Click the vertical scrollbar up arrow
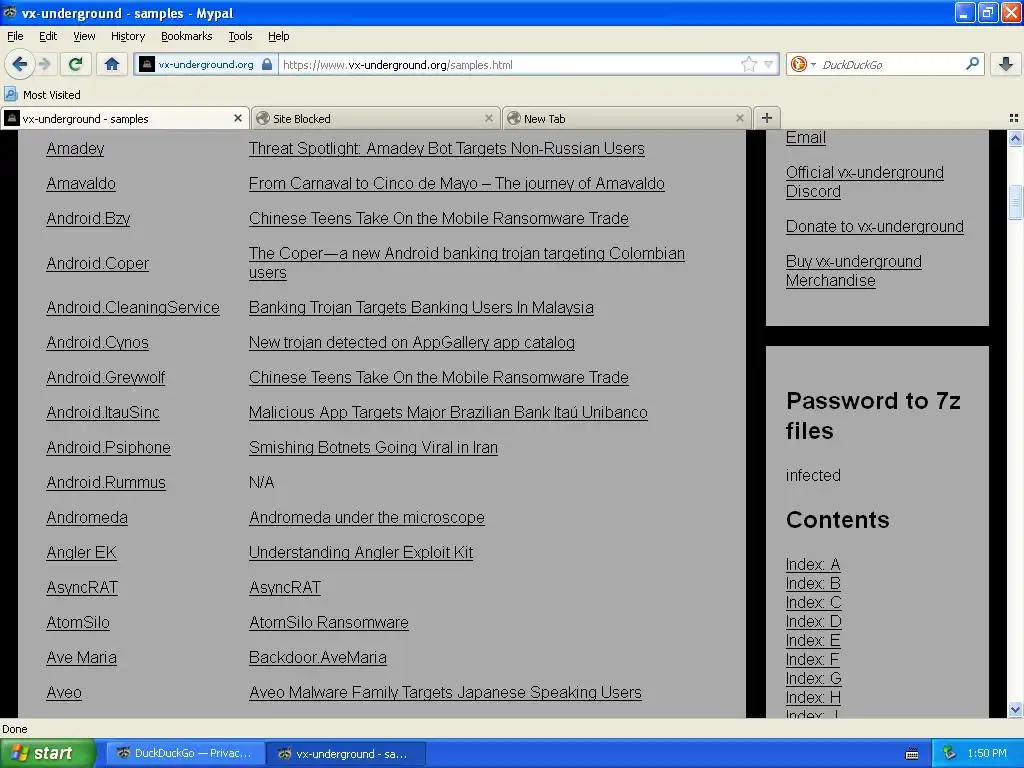Viewport: 1024px width, 768px height. pos(1015,138)
